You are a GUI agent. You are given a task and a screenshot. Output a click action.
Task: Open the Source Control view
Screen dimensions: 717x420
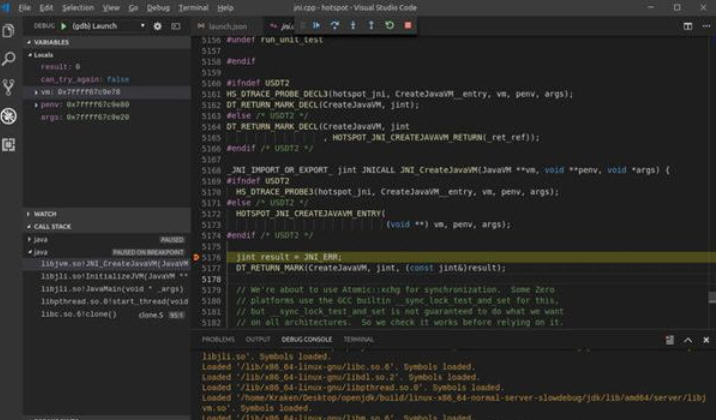(9, 87)
